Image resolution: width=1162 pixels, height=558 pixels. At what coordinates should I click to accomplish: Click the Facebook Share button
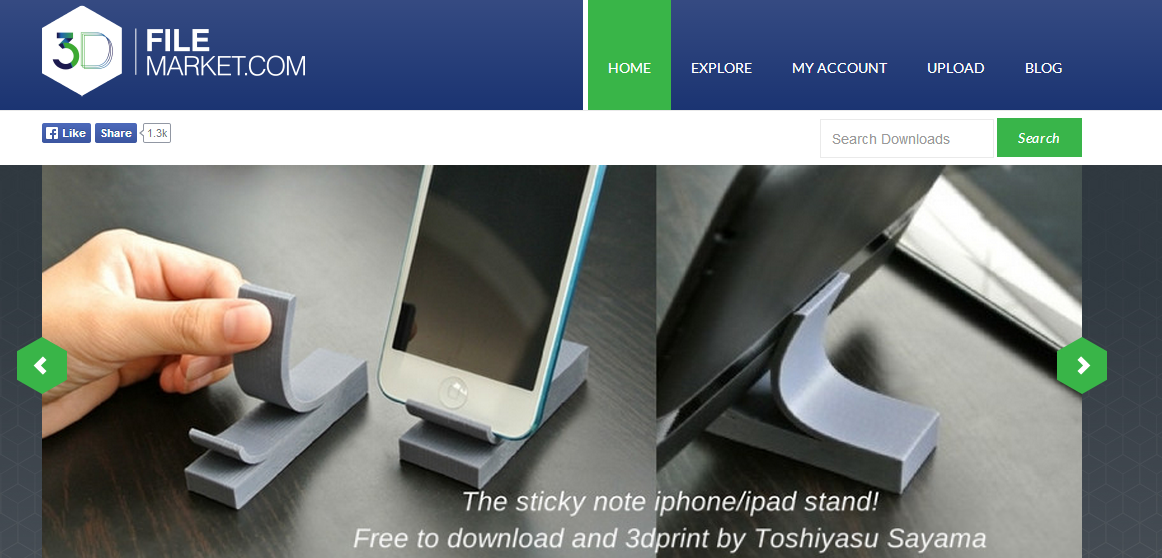116,133
